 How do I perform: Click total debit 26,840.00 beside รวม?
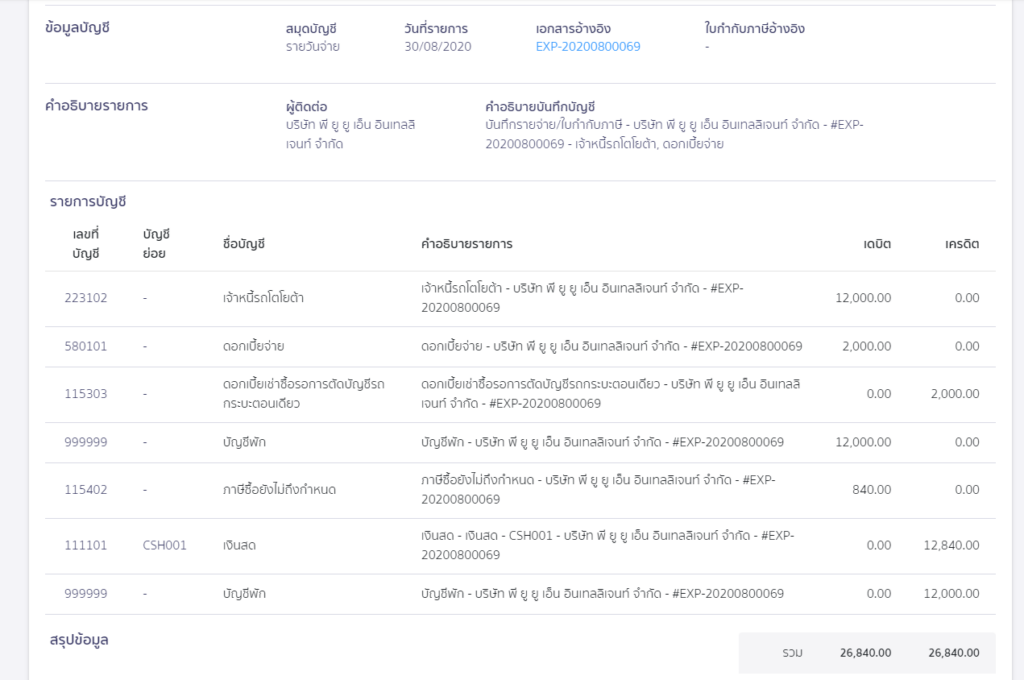865,653
